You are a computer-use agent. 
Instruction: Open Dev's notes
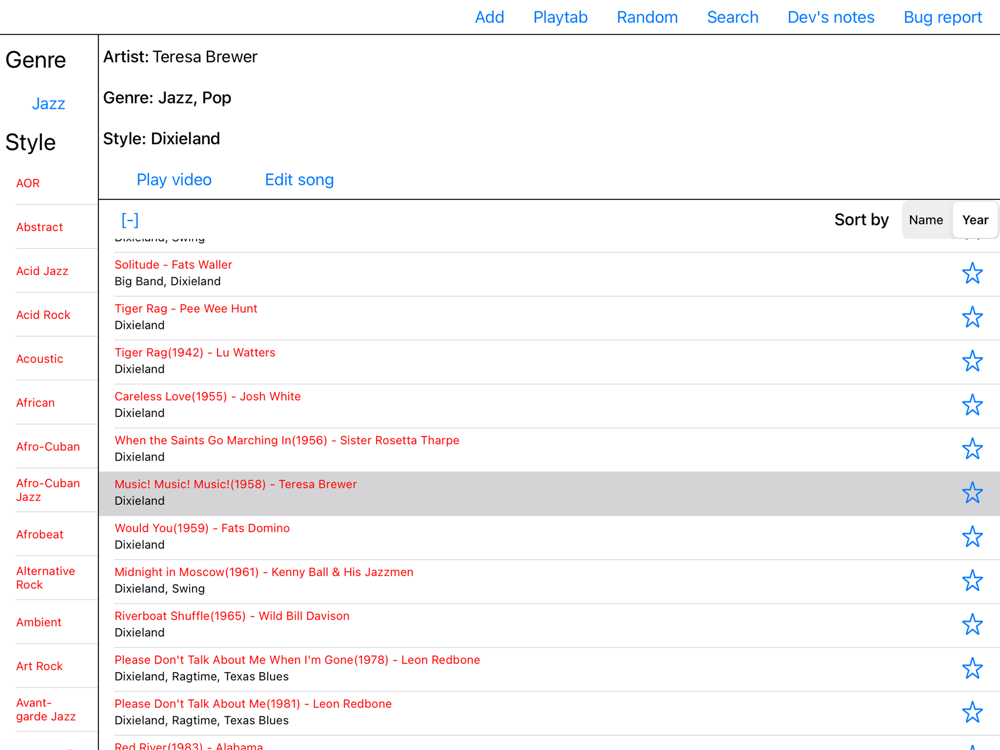click(x=831, y=17)
